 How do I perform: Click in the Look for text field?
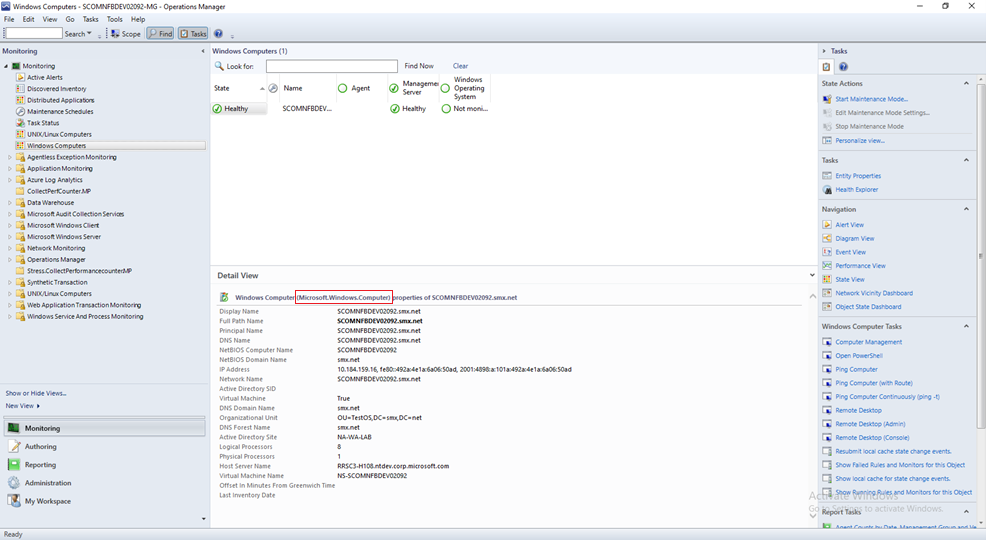(331, 66)
